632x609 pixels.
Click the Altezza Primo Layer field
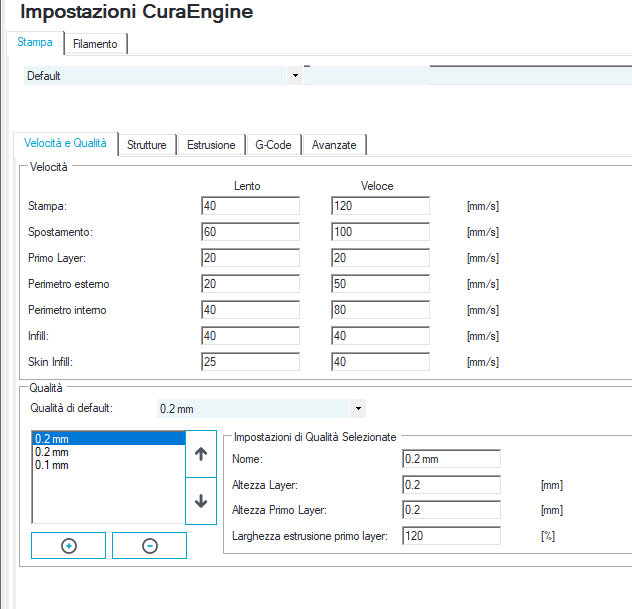coord(451,510)
